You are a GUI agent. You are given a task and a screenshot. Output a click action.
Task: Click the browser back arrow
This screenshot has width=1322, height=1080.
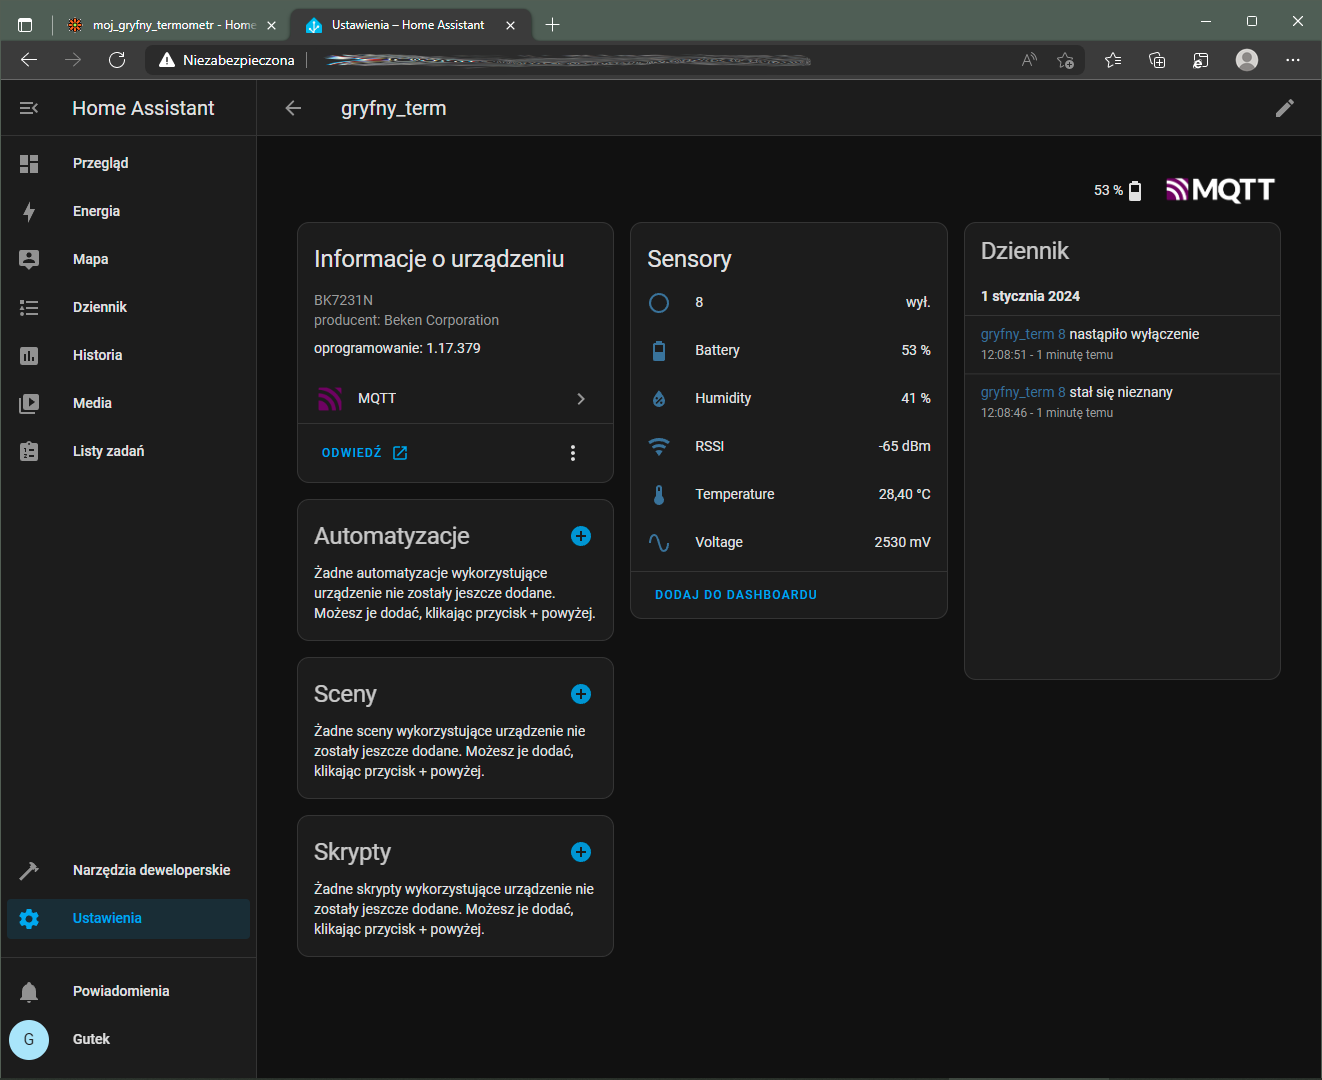pos(29,60)
